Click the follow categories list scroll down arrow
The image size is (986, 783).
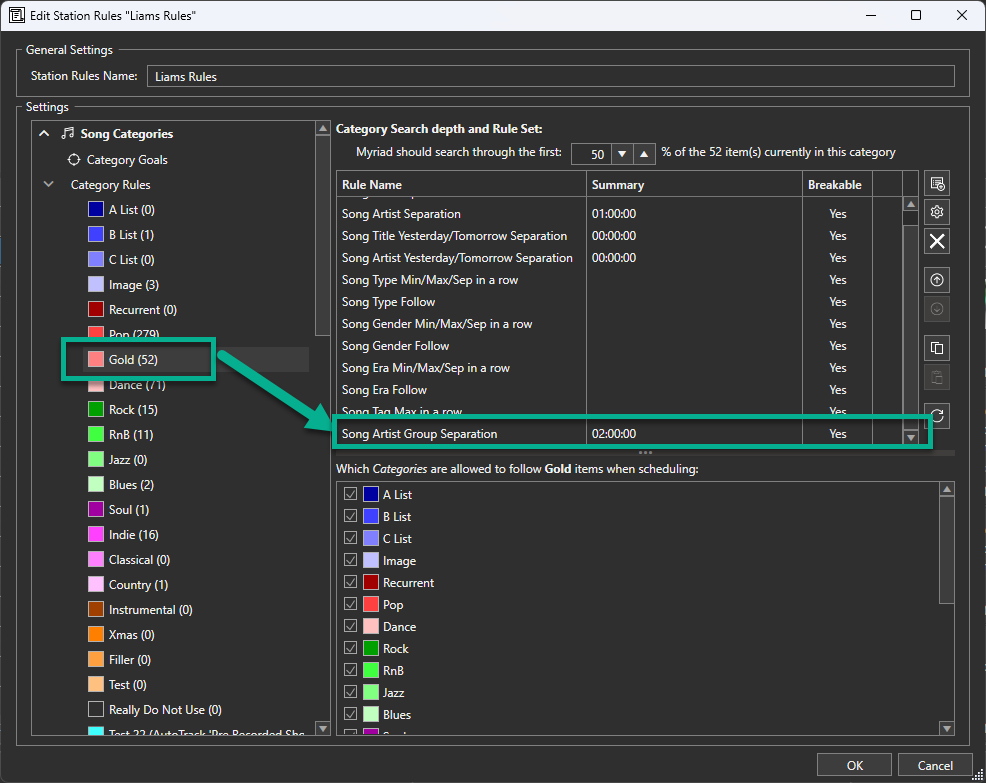[947, 728]
